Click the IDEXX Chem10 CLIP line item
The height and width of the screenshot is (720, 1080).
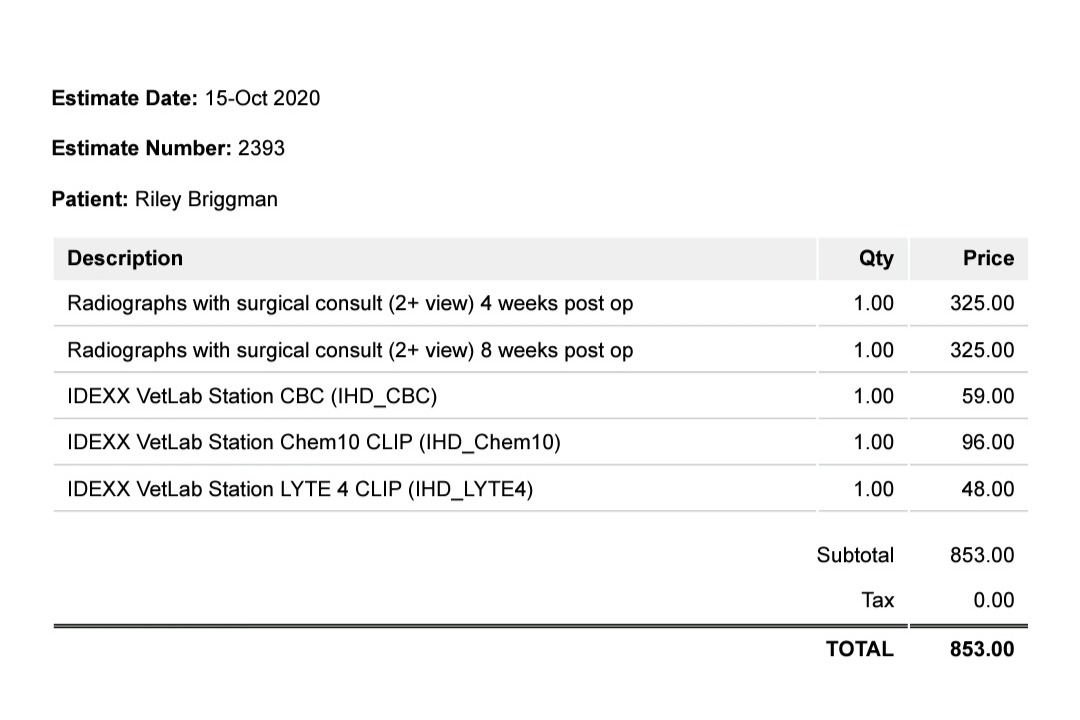pos(313,442)
